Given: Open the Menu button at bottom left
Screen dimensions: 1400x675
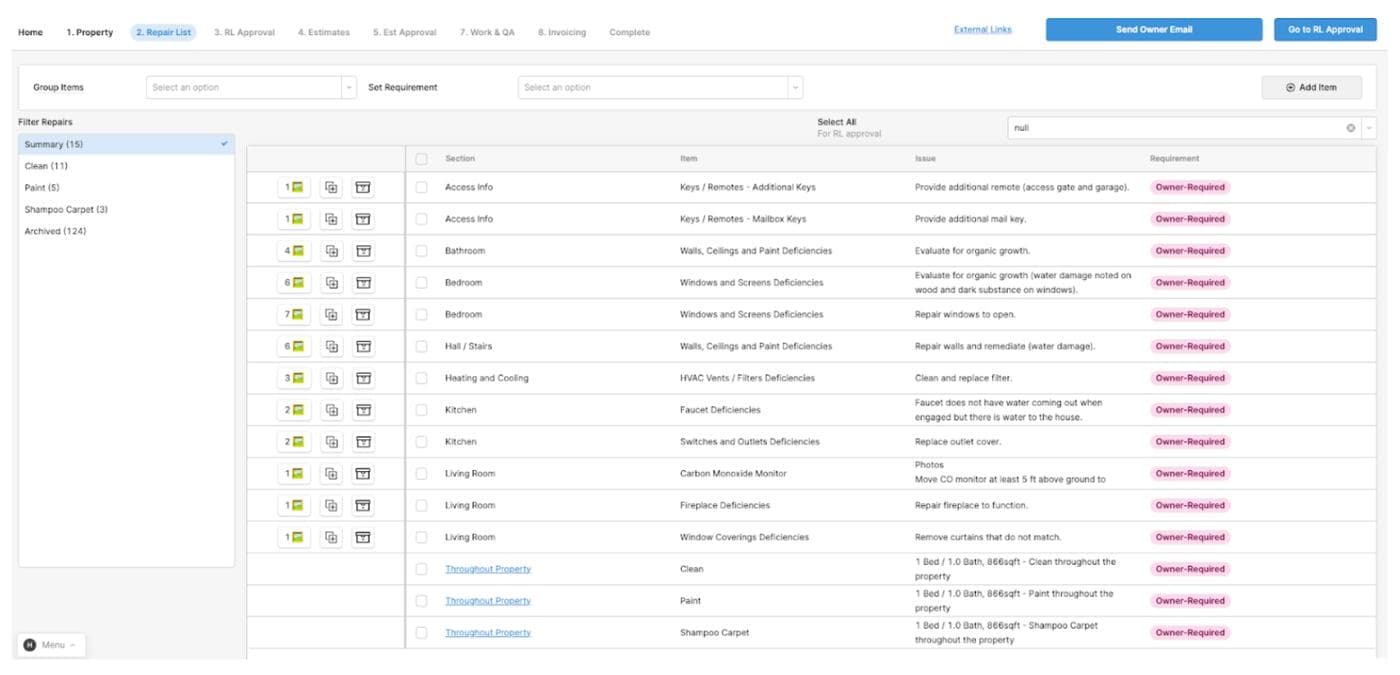Looking at the screenshot, I should [x=52, y=645].
